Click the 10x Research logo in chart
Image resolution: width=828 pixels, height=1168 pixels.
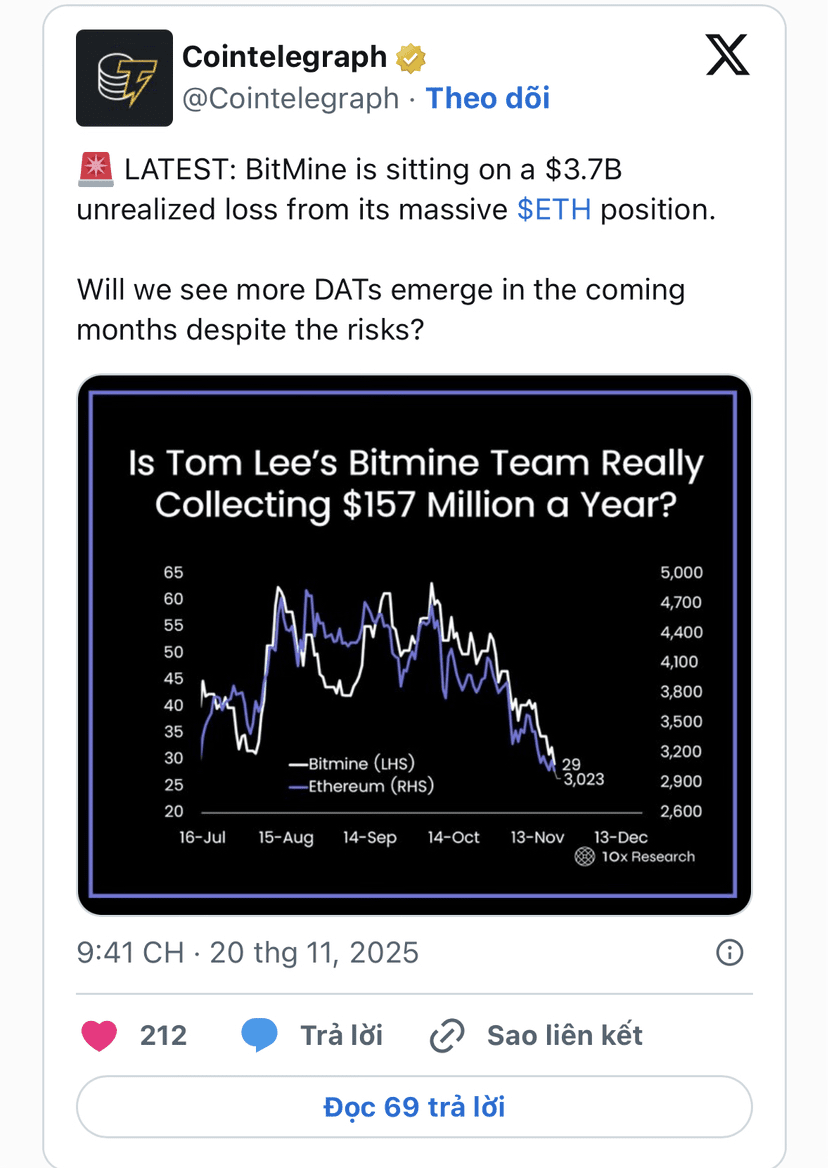pyautogui.click(x=585, y=856)
